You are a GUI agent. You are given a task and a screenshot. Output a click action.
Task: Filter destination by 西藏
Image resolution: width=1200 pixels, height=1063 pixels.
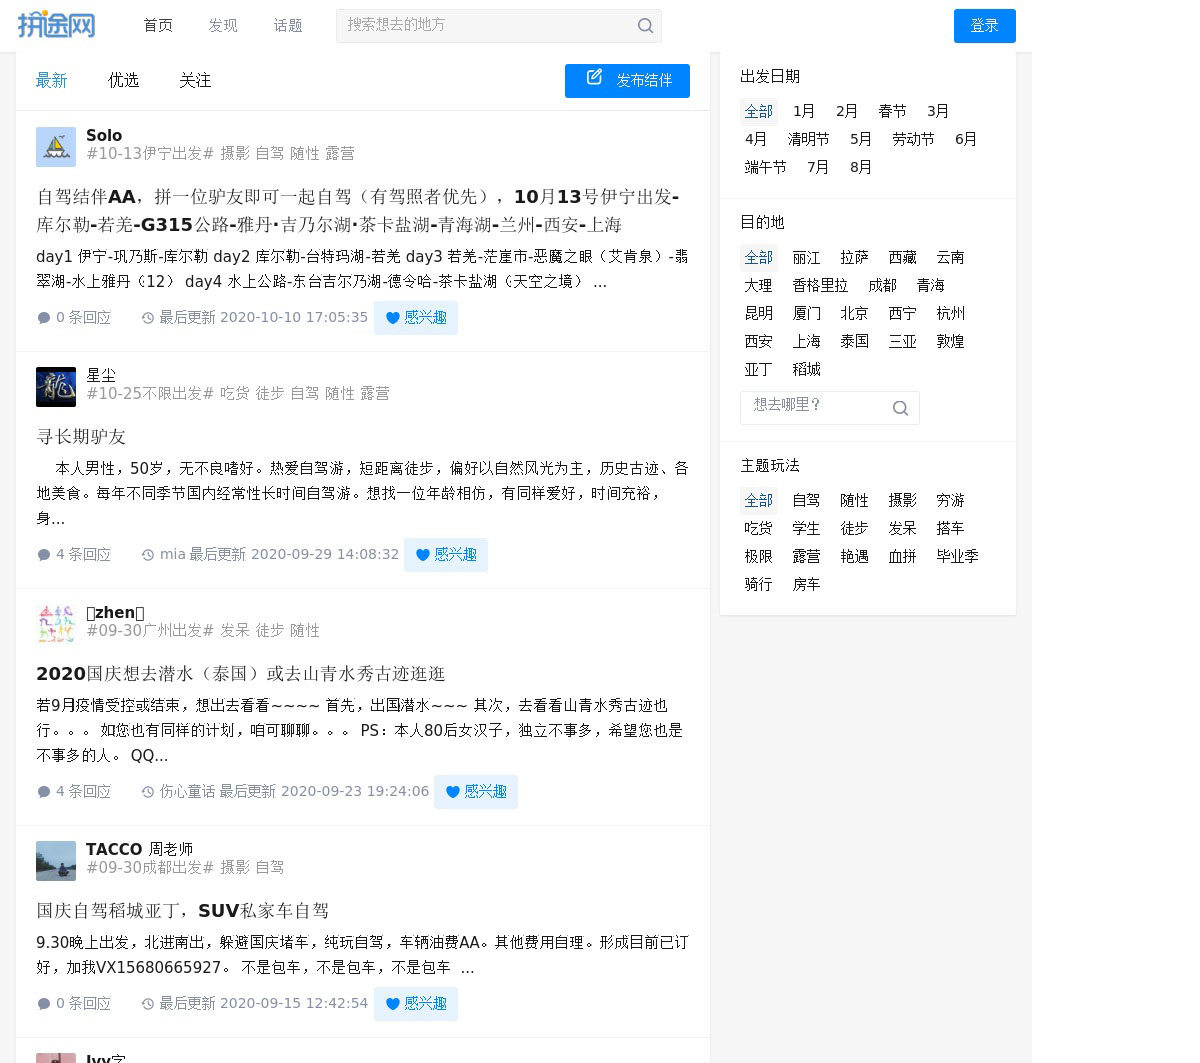pyautogui.click(x=903, y=258)
